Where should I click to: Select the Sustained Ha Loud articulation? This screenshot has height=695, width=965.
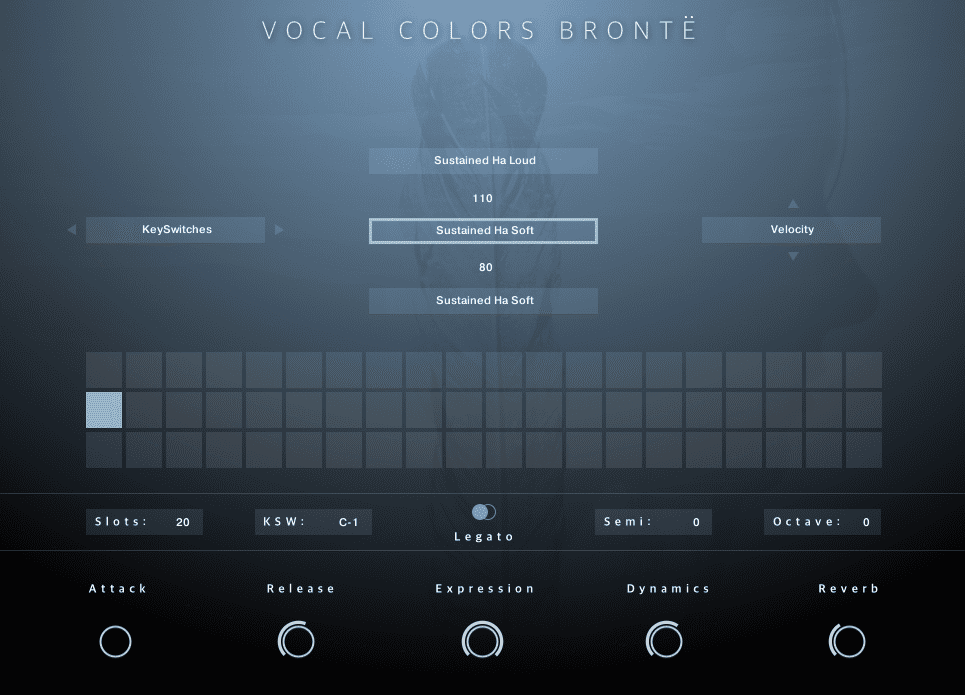pos(483,161)
